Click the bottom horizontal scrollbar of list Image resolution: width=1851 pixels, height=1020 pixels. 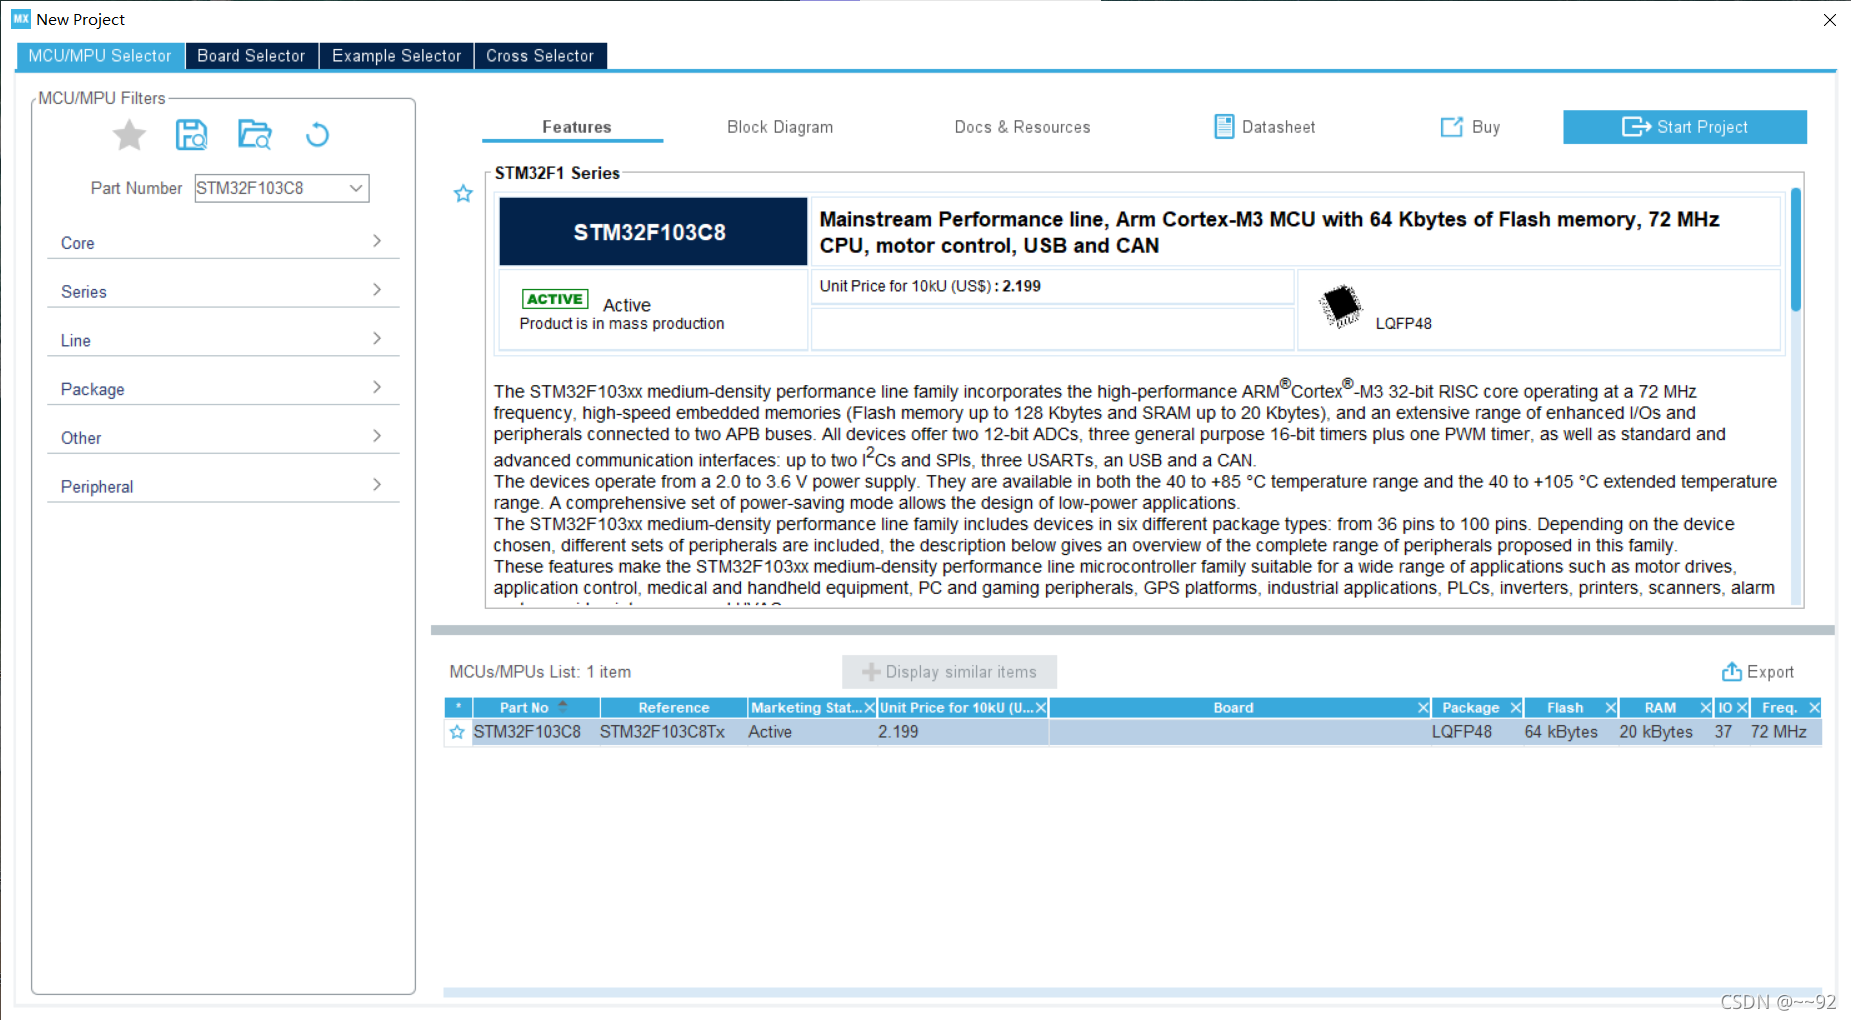click(x=1133, y=992)
